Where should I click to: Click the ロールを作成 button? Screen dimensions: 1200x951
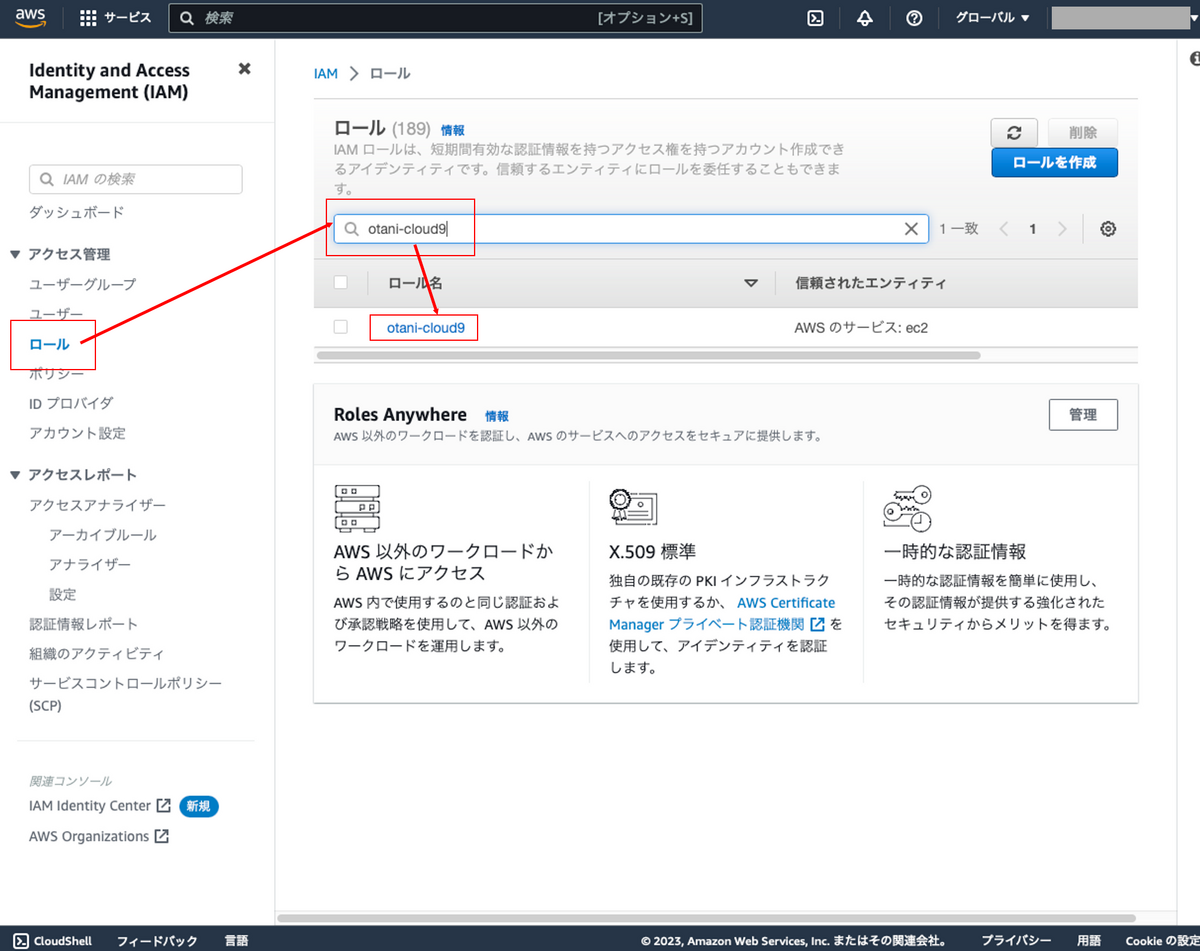point(1054,162)
